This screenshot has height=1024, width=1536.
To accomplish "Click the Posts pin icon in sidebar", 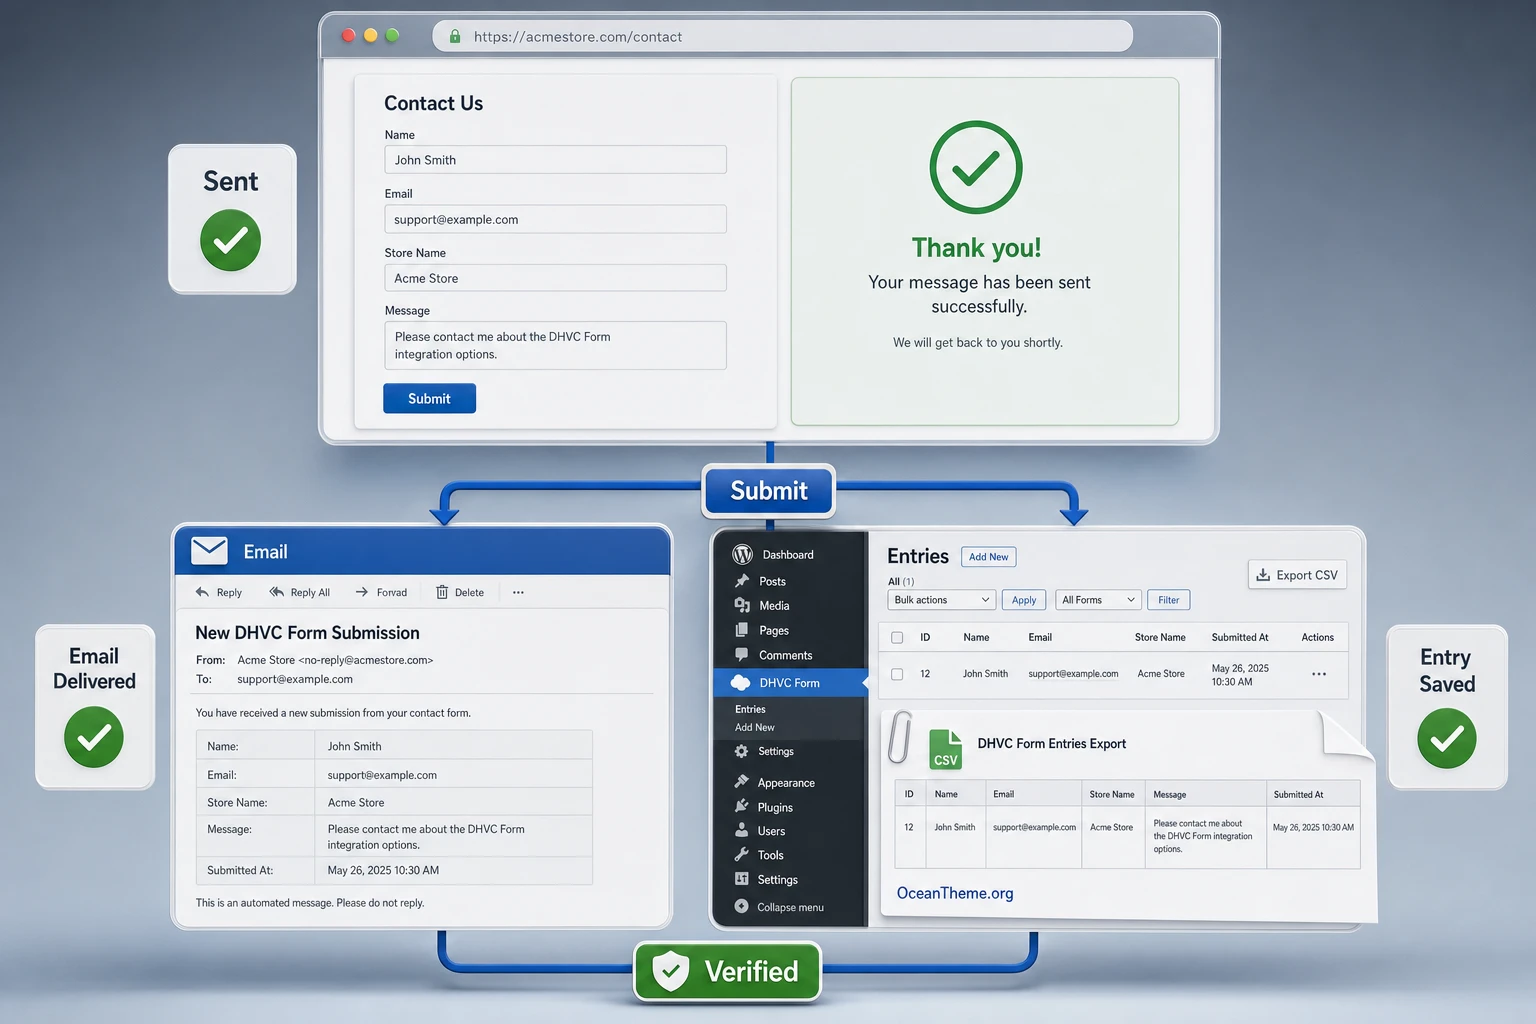I will 742,581.
